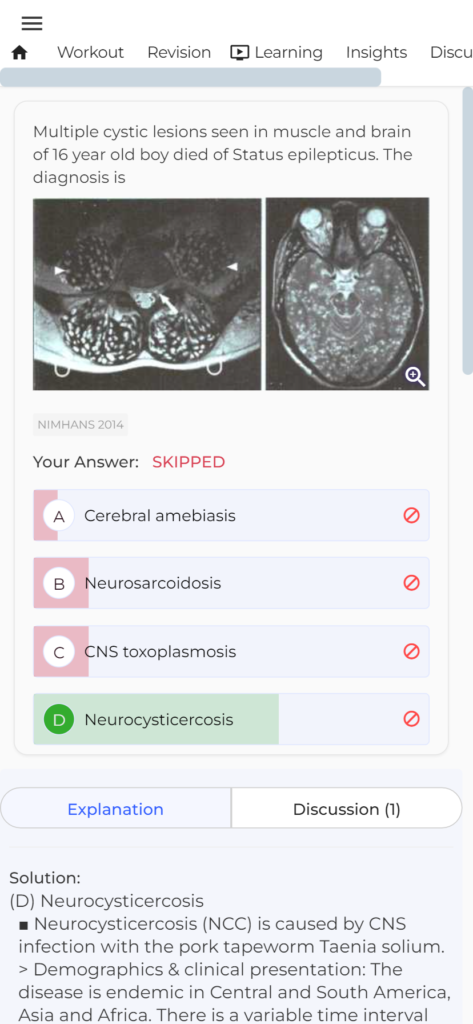Switch to the Insights tab
This screenshot has width=473, height=1024.
[x=376, y=53]
